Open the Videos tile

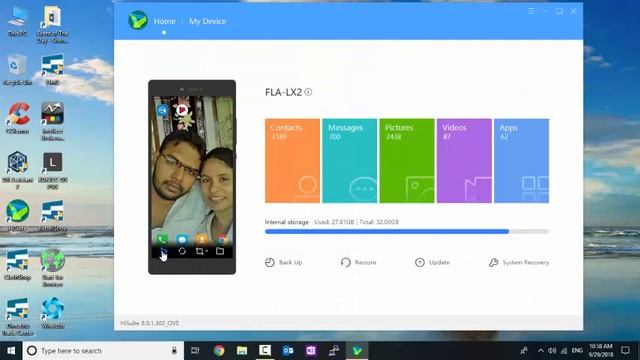coord(464,161)
